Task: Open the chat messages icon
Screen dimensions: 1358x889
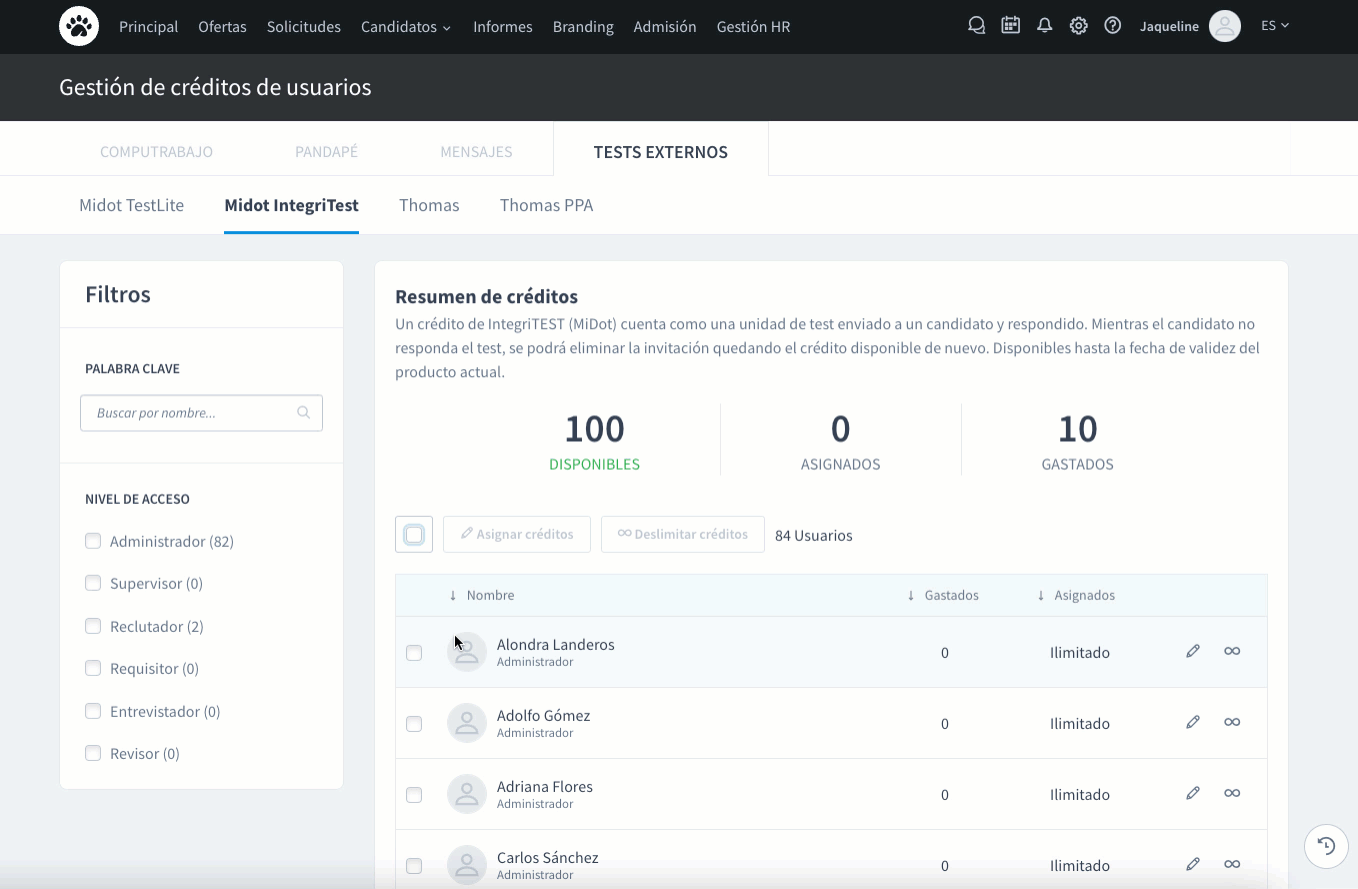Action: 976,26
